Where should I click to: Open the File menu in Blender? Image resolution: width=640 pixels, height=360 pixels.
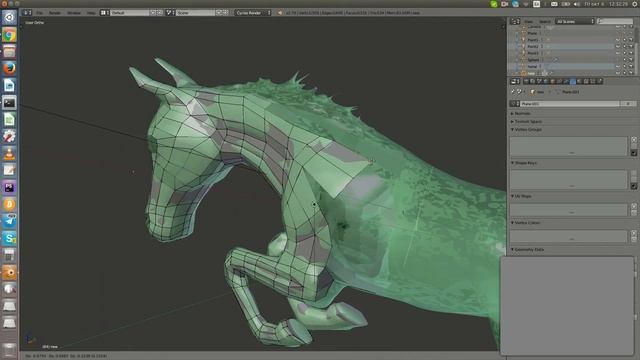(39, 13)
